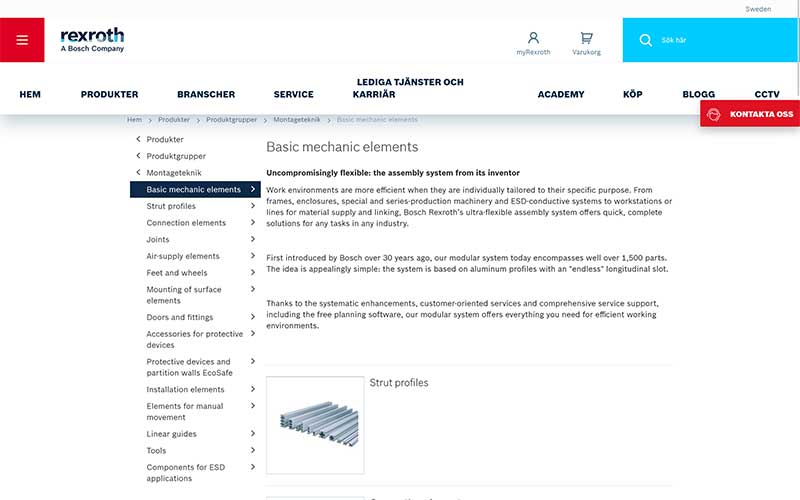Click Produktgrupper in the breadcrumb
The width and height of the screenshot is (800, 500).
[x=231, y=119]
